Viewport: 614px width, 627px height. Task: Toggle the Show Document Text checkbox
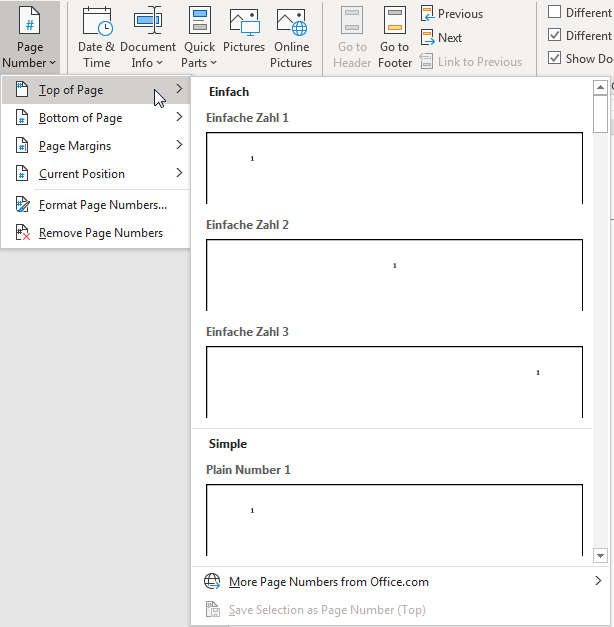(x=555, y=58)
